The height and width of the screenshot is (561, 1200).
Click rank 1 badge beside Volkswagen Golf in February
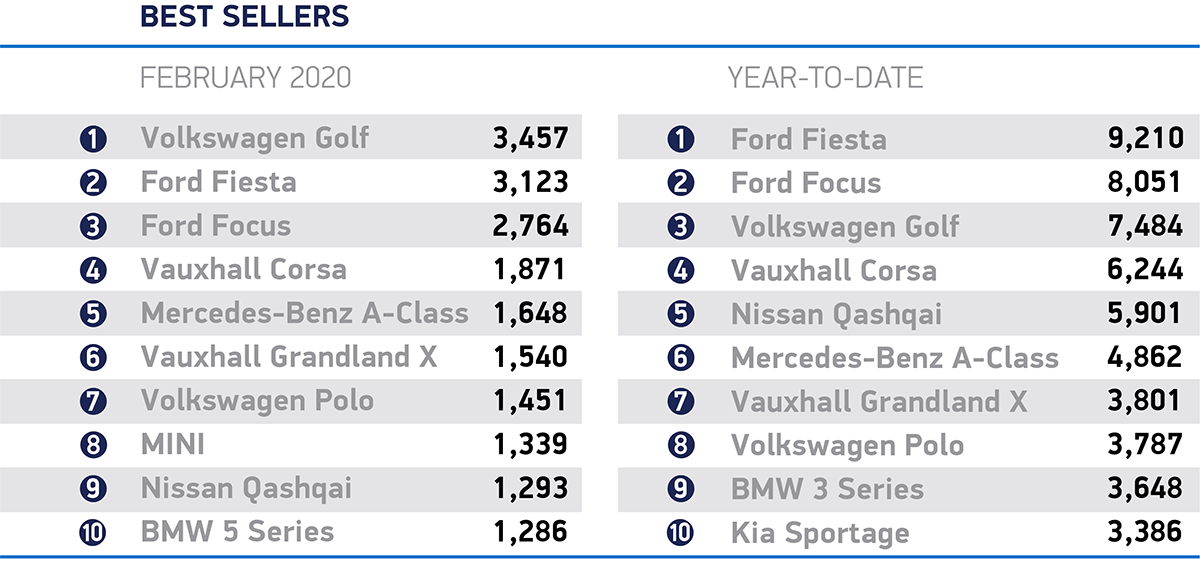(x=93, y=138)
